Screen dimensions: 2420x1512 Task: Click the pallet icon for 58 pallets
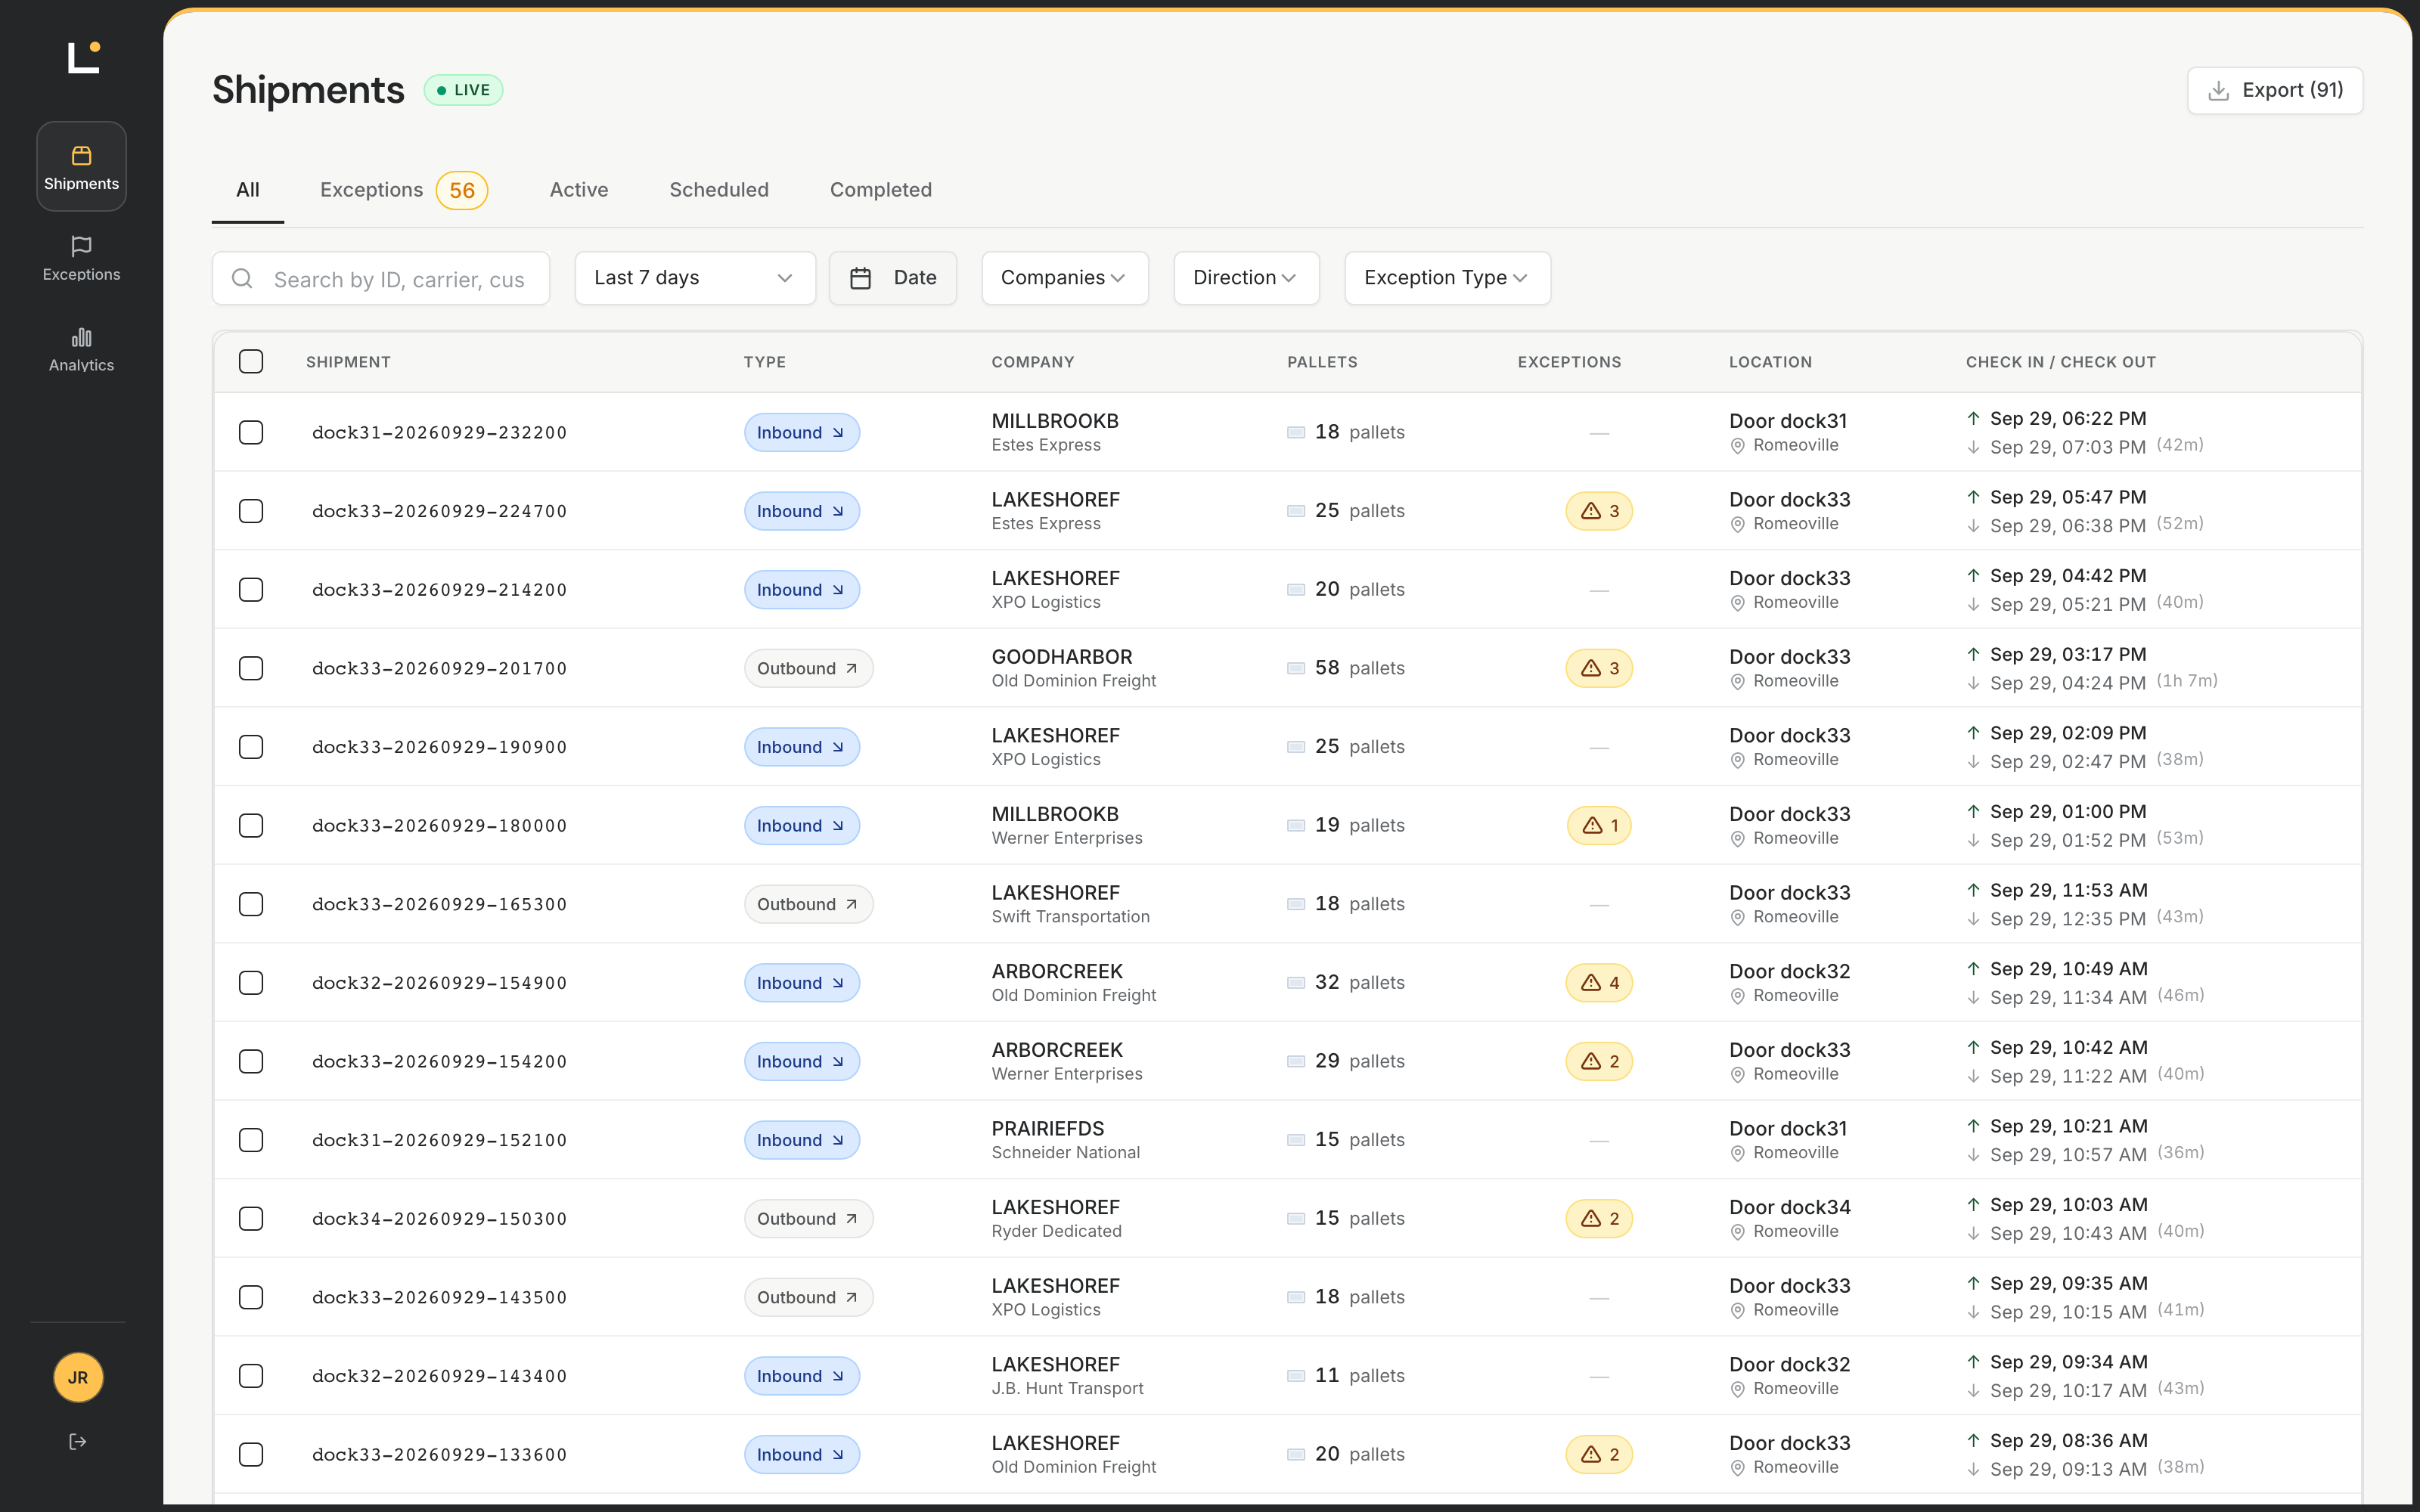(x=1296, y=668)
